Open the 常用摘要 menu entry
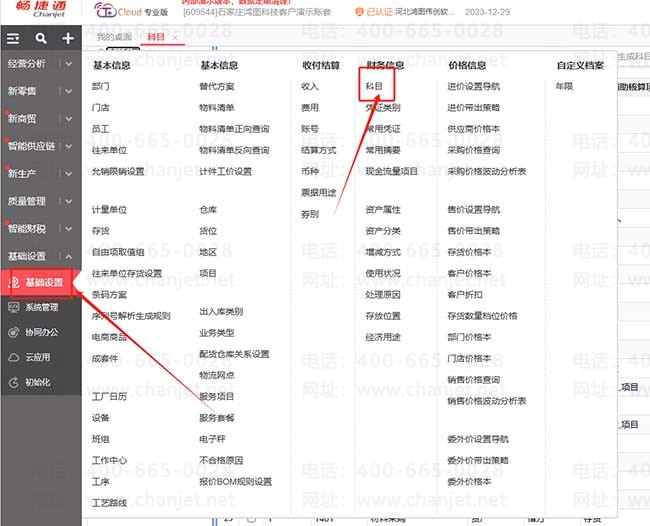 click(x=383, y=150)
